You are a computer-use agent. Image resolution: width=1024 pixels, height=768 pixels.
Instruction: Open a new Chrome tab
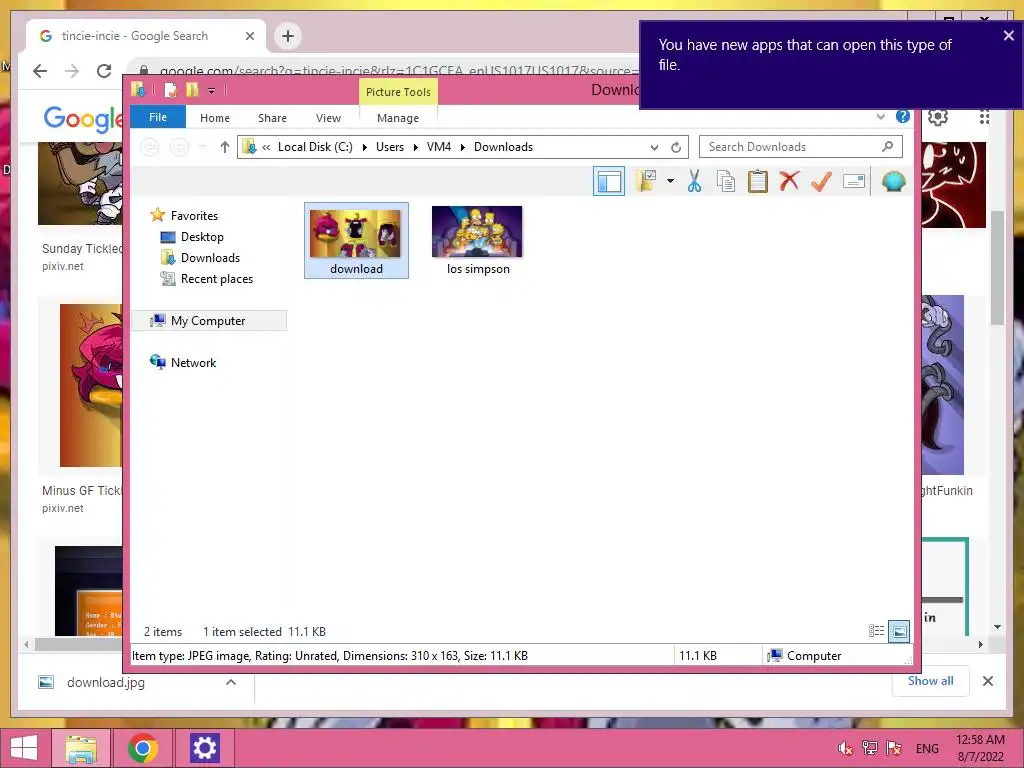click(x=288, y=36)
